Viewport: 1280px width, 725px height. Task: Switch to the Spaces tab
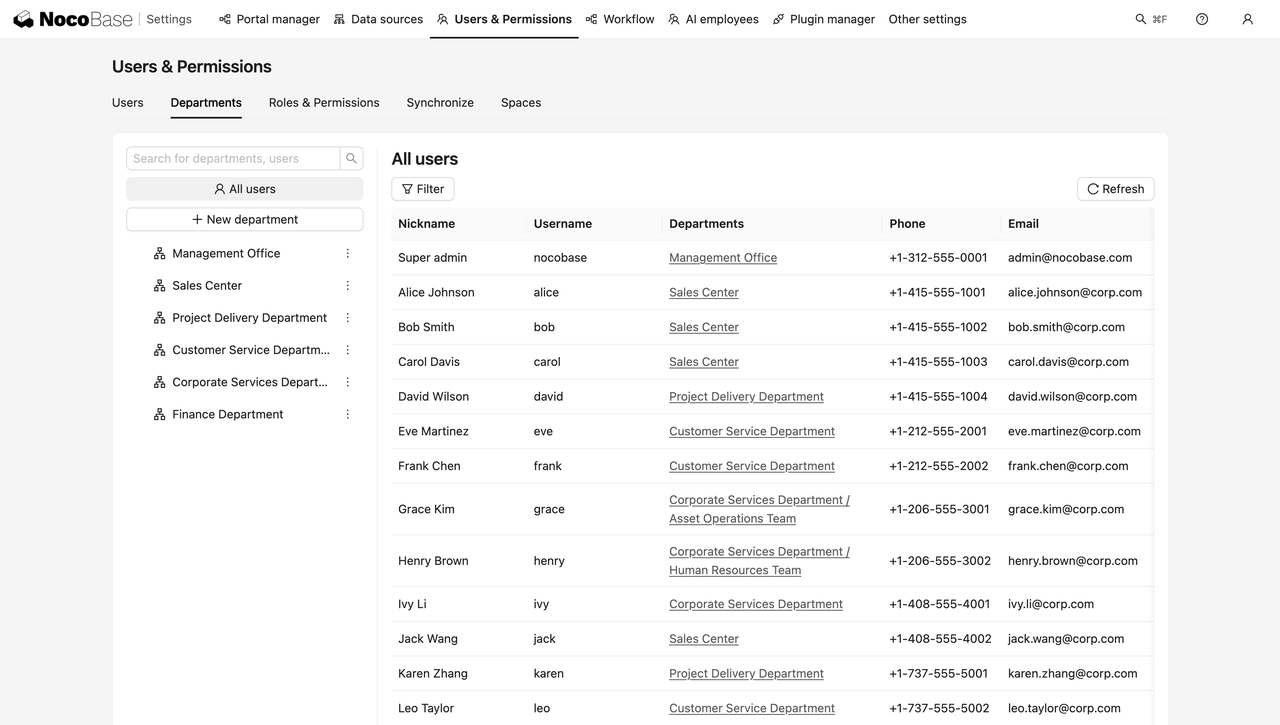point(521,102)
